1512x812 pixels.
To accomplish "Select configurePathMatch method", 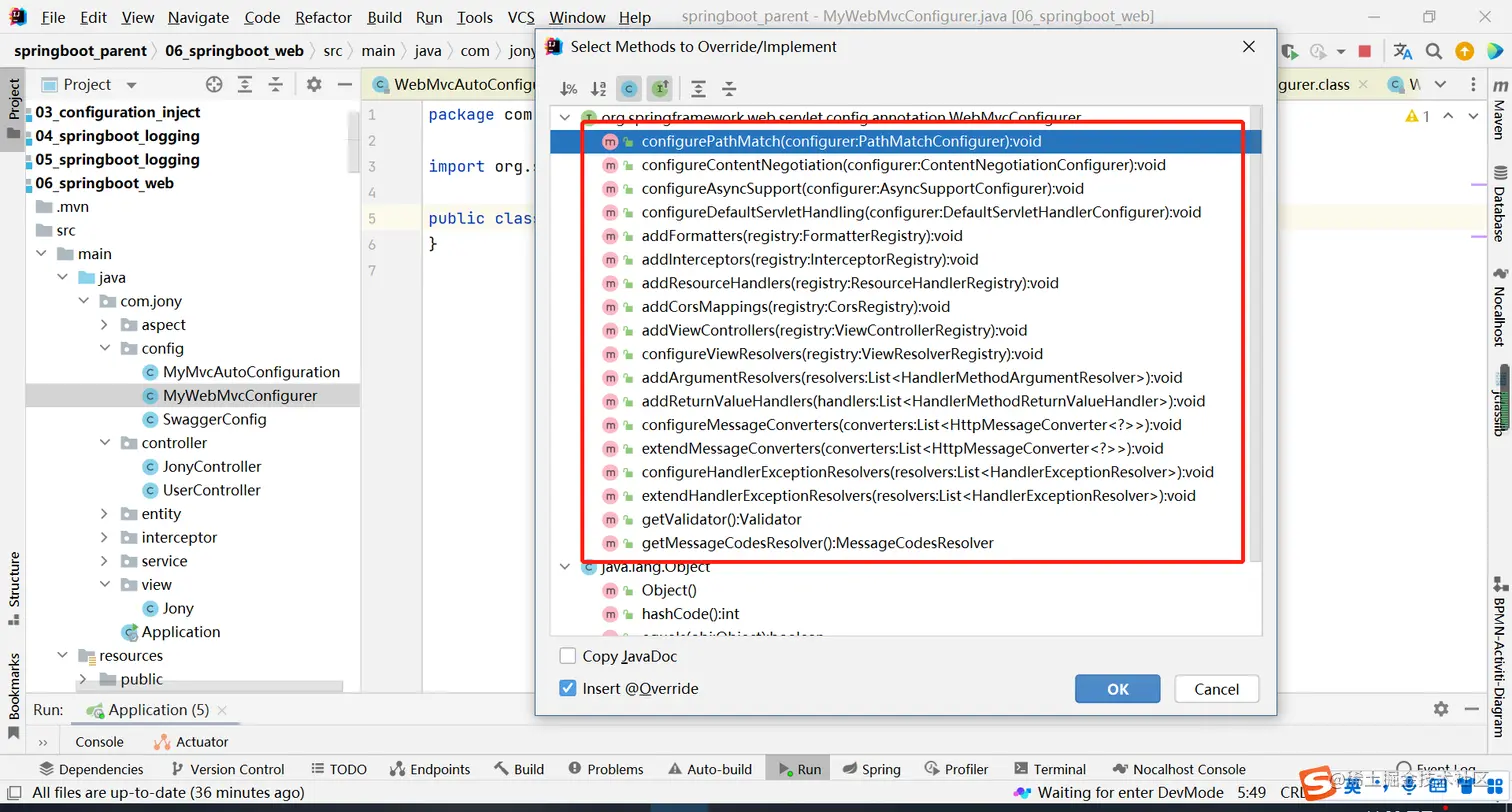I will point(906,142).
